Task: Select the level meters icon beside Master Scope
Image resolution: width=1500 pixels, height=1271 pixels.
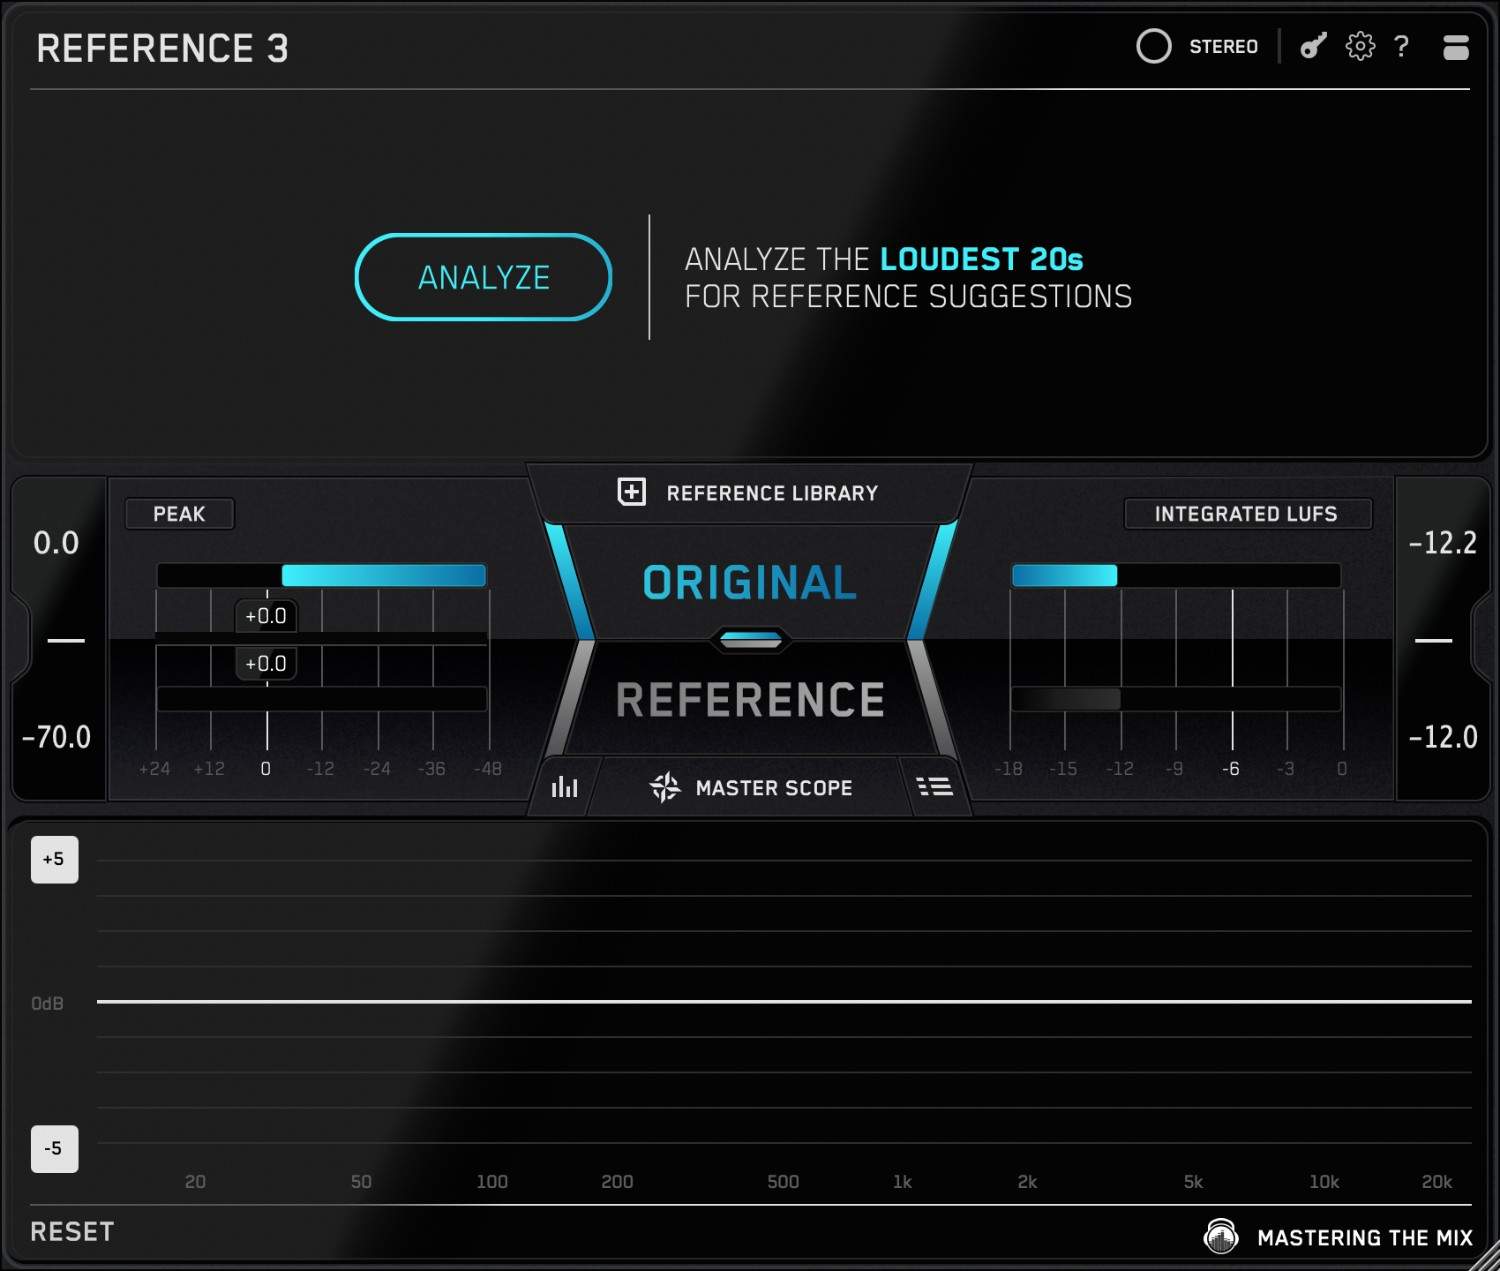Action: (x=563, y=787)
